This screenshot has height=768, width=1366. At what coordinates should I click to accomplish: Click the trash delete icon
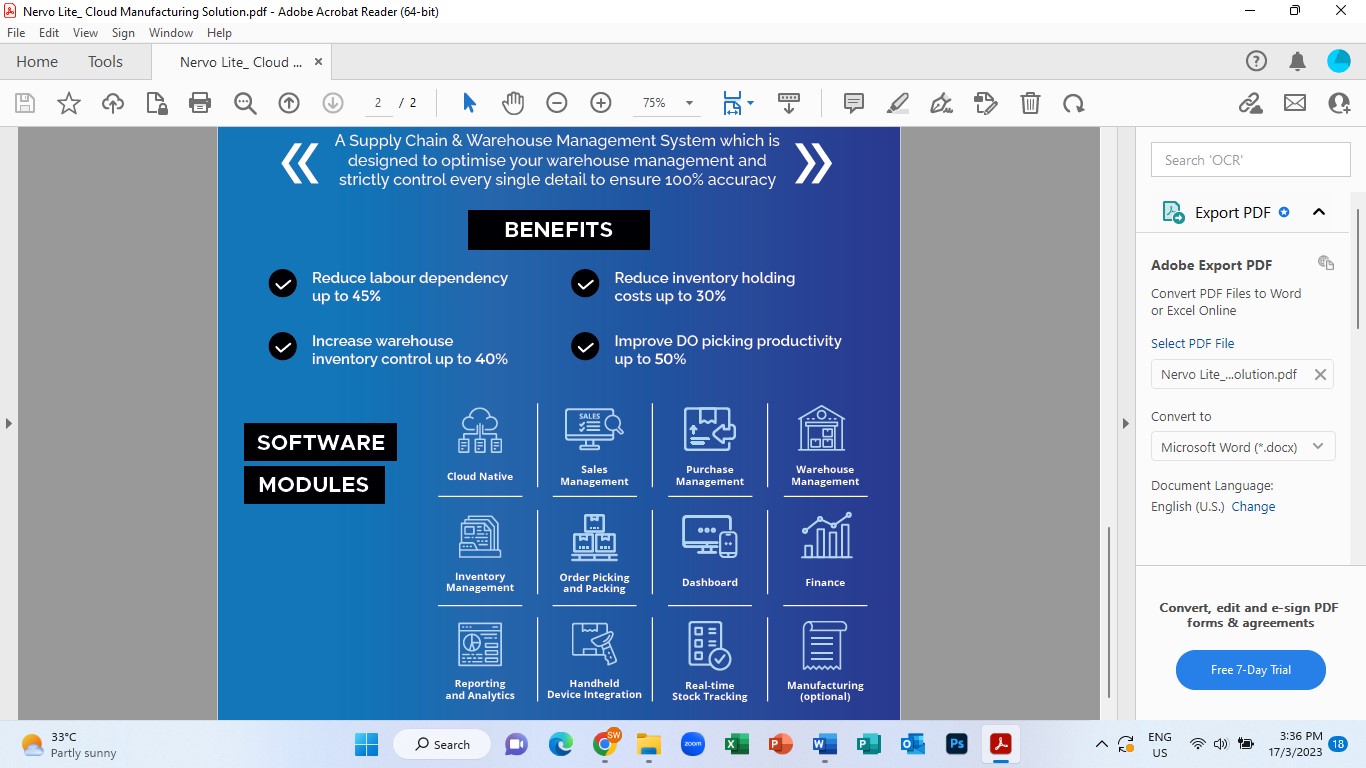1030,103
